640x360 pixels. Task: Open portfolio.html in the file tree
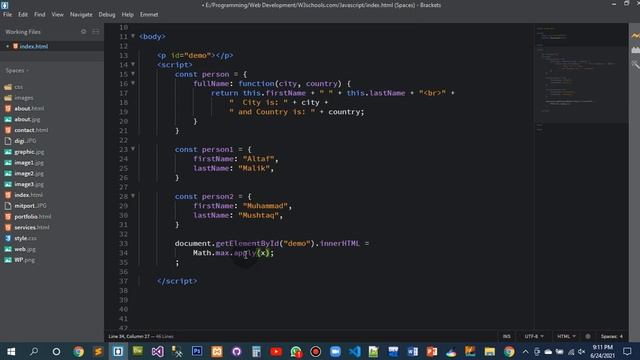[x=33, y=217]
